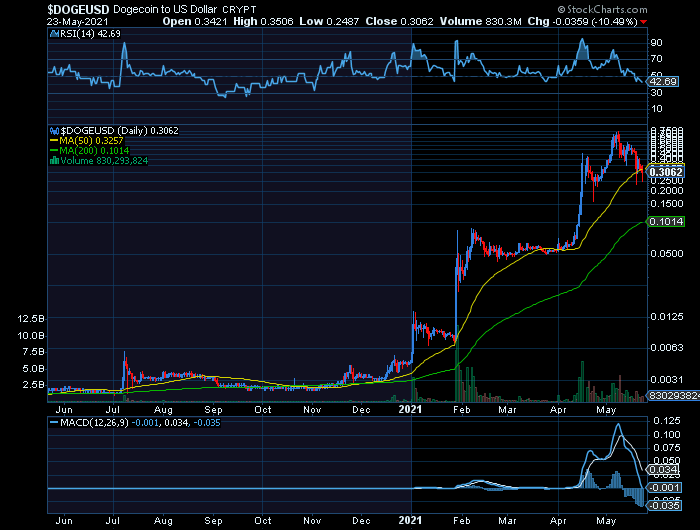Click the $DOGEUSD (Daily) candlestick legend icon

pyautogui.click(x=54, y=131)
